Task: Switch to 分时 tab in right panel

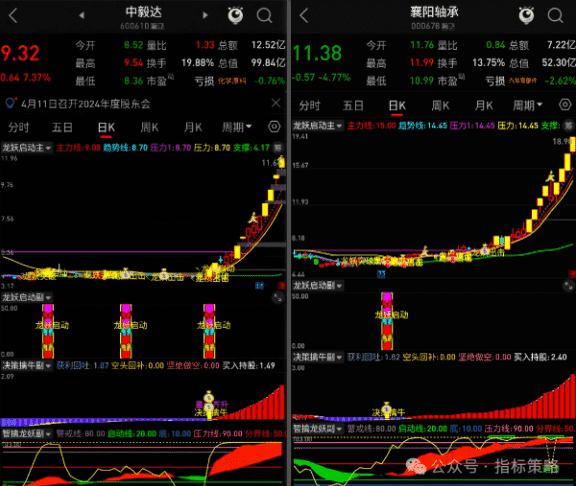Action: (x=309, y=105)
